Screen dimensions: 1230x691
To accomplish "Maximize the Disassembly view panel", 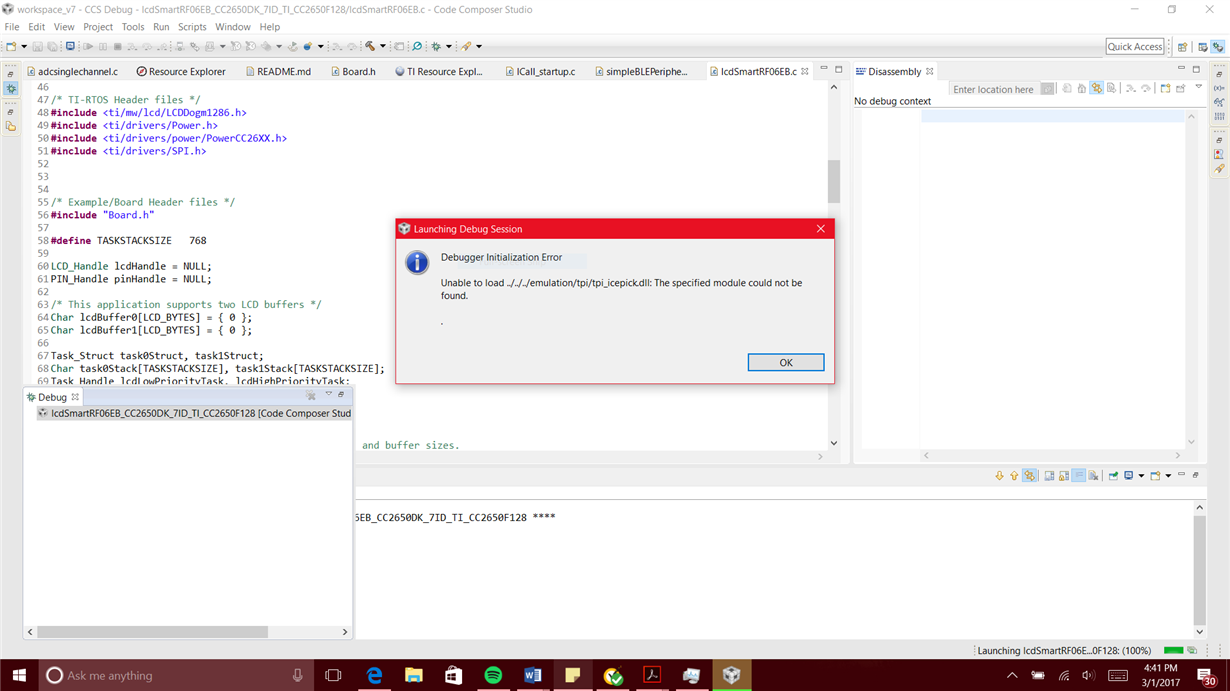I will (x=1196, y=69).
